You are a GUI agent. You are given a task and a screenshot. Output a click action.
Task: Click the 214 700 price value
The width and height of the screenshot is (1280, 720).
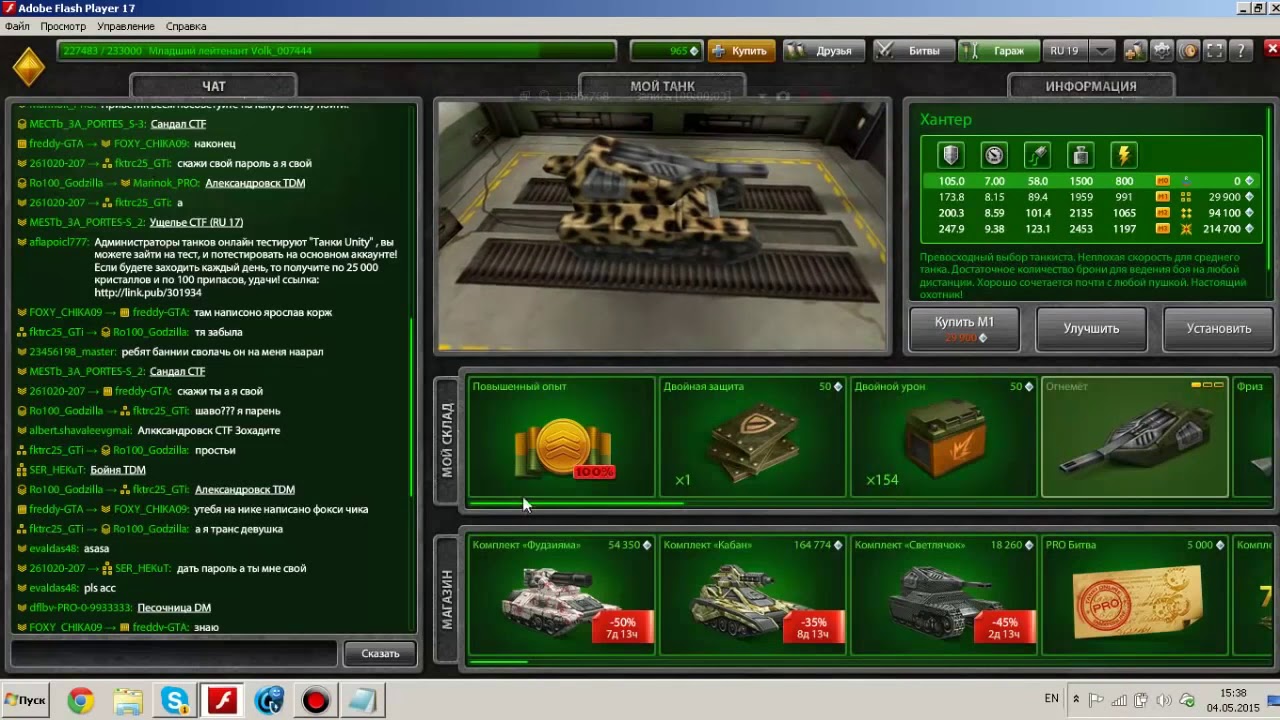[1221, 229]
